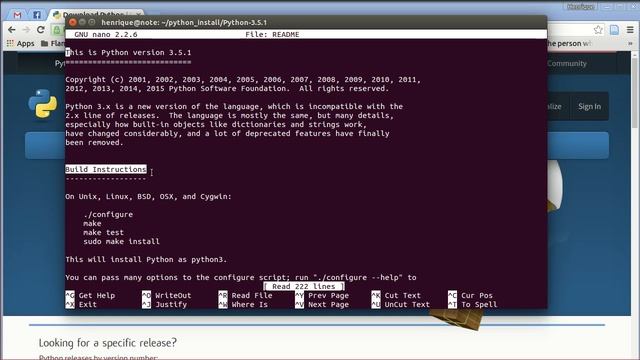The height and width of the screenshot is (360, 640).
Task: Click Sign In on the Python site
Action: pyautogui.click(x=589, y=107)
